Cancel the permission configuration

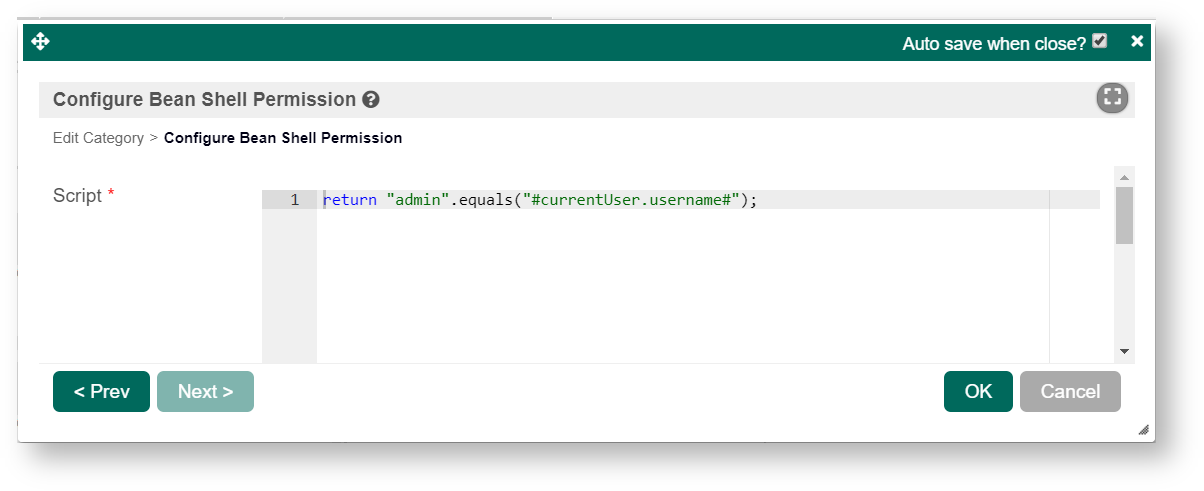(1070, 392)
